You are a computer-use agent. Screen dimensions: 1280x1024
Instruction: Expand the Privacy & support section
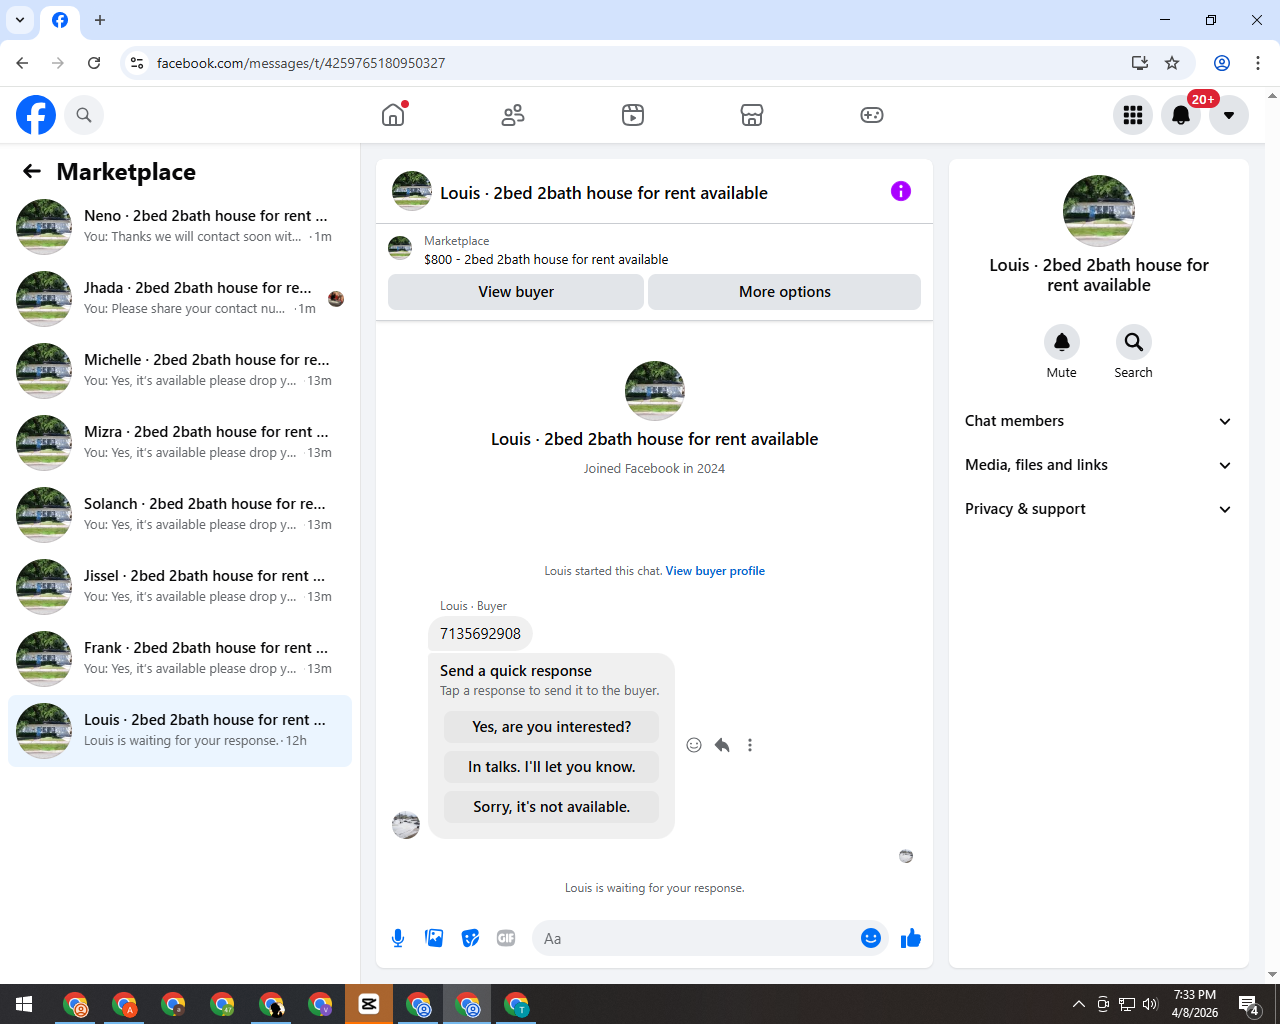1098,509
